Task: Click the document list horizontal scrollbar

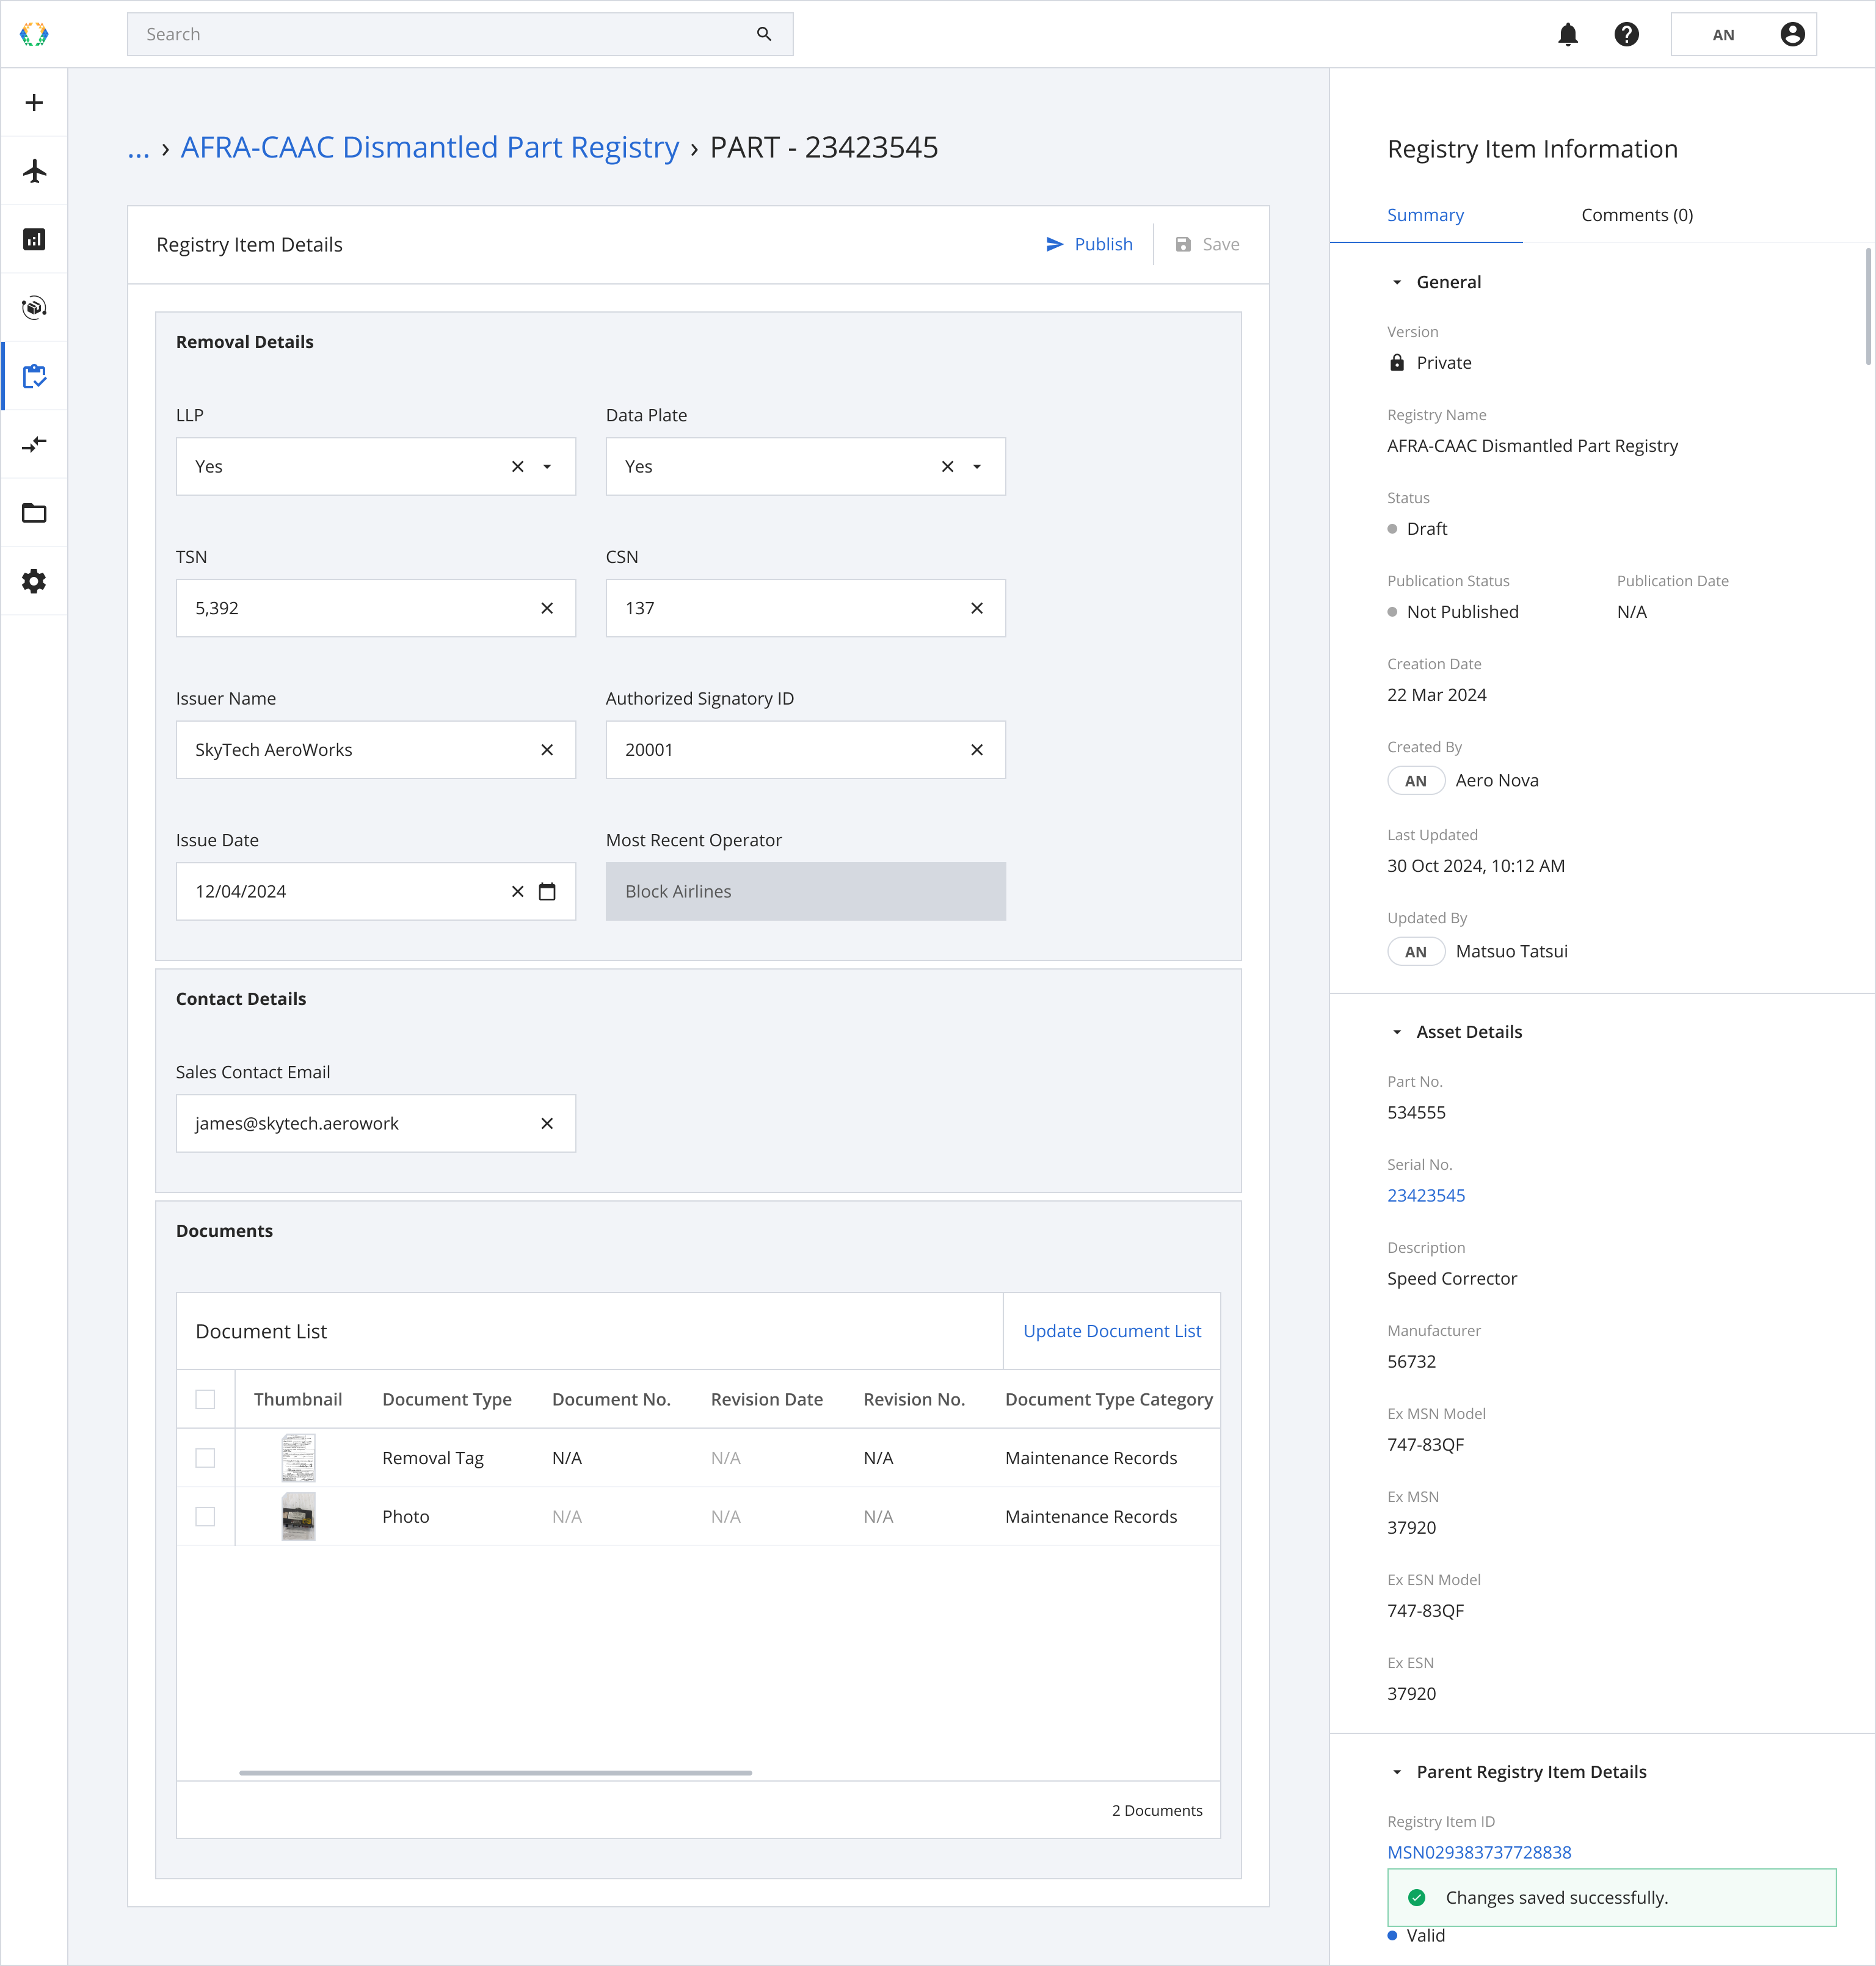Action: pos(495,1773)
